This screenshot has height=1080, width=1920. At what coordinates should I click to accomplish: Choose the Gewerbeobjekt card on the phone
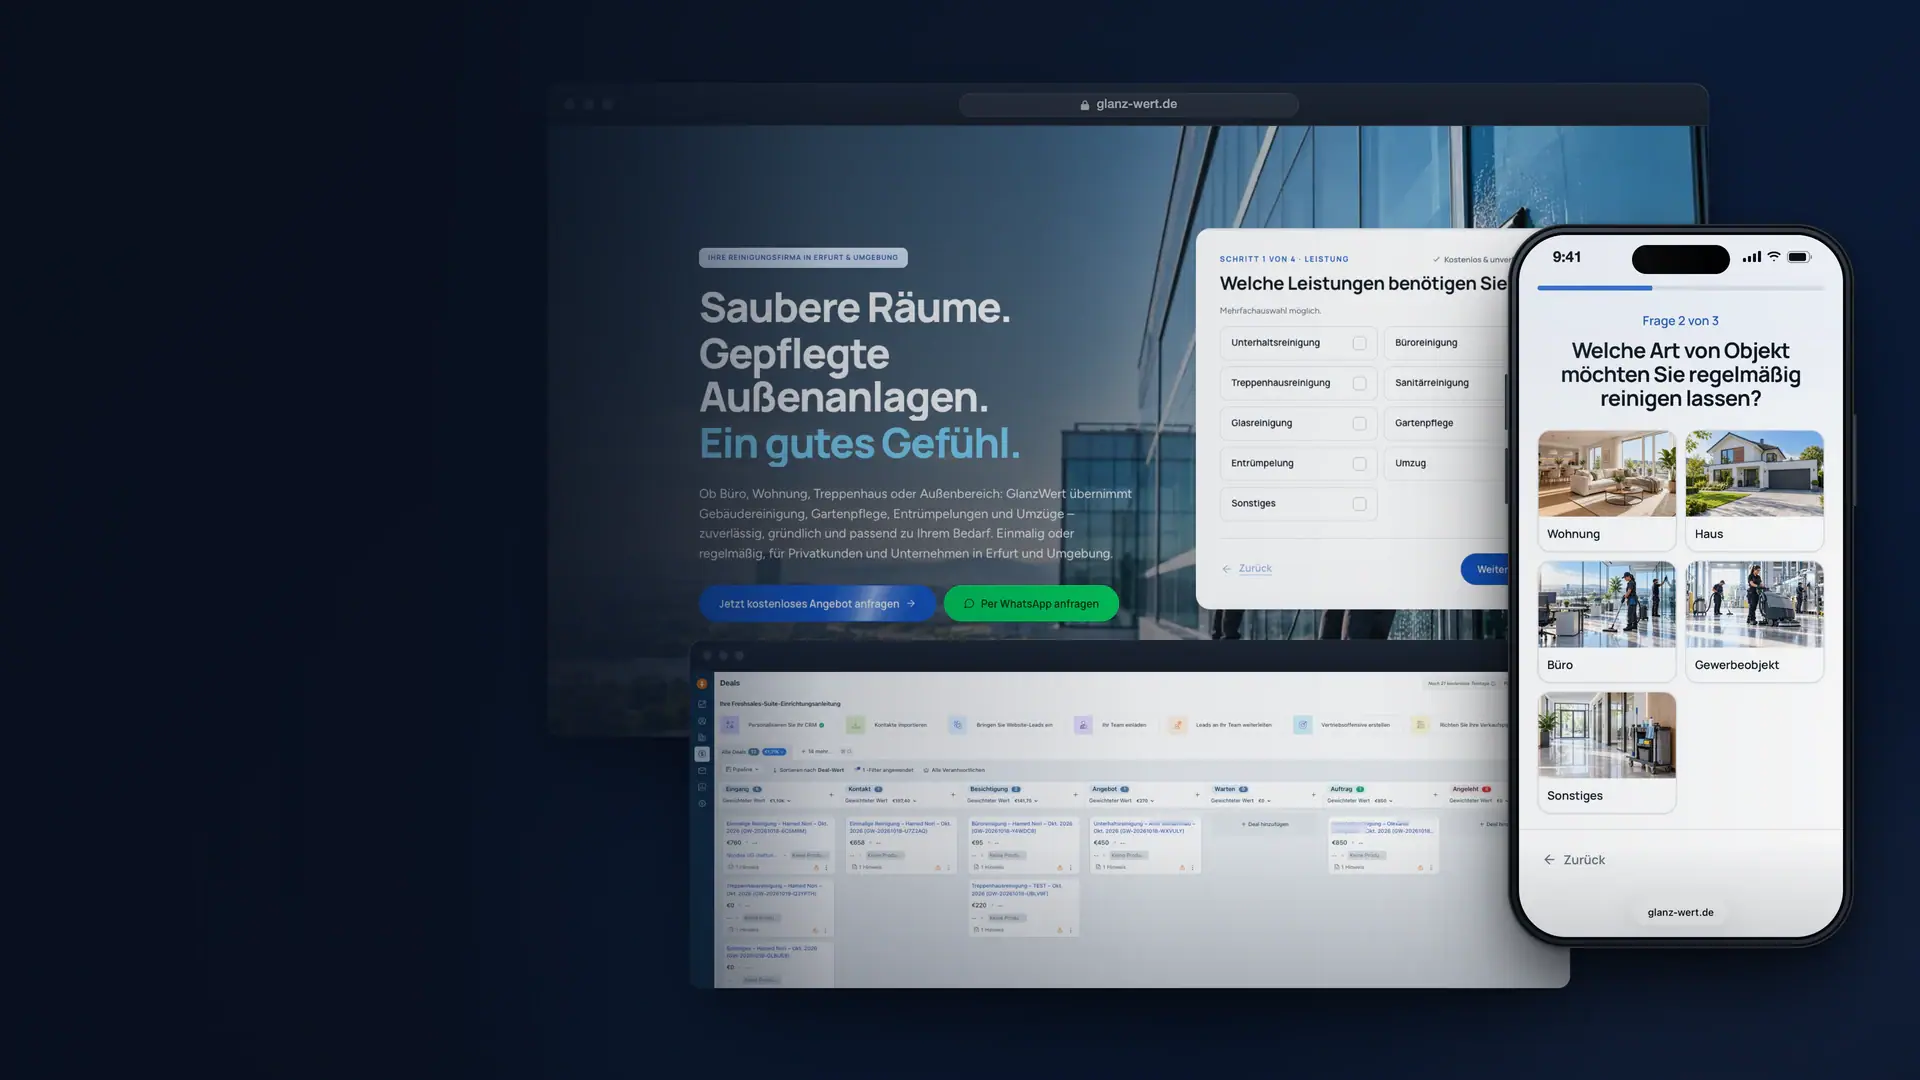point(1754,621)
